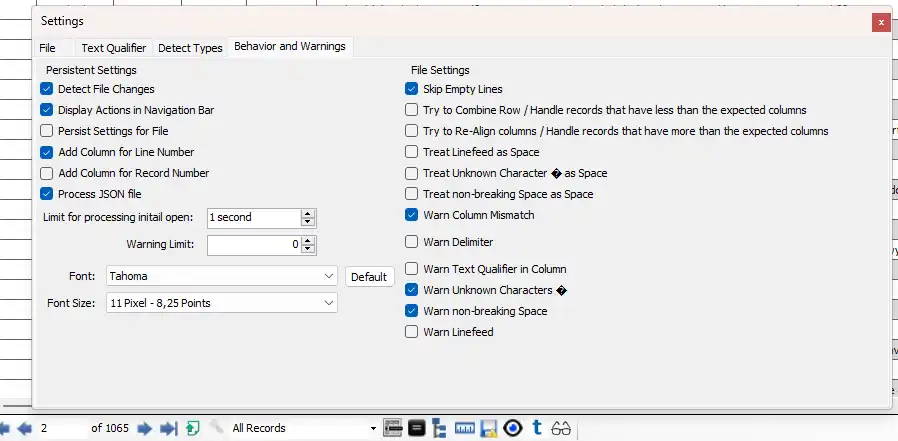Go to the next record arrow
The height and width of the screenshot is (441, 898).
[144, 428]
